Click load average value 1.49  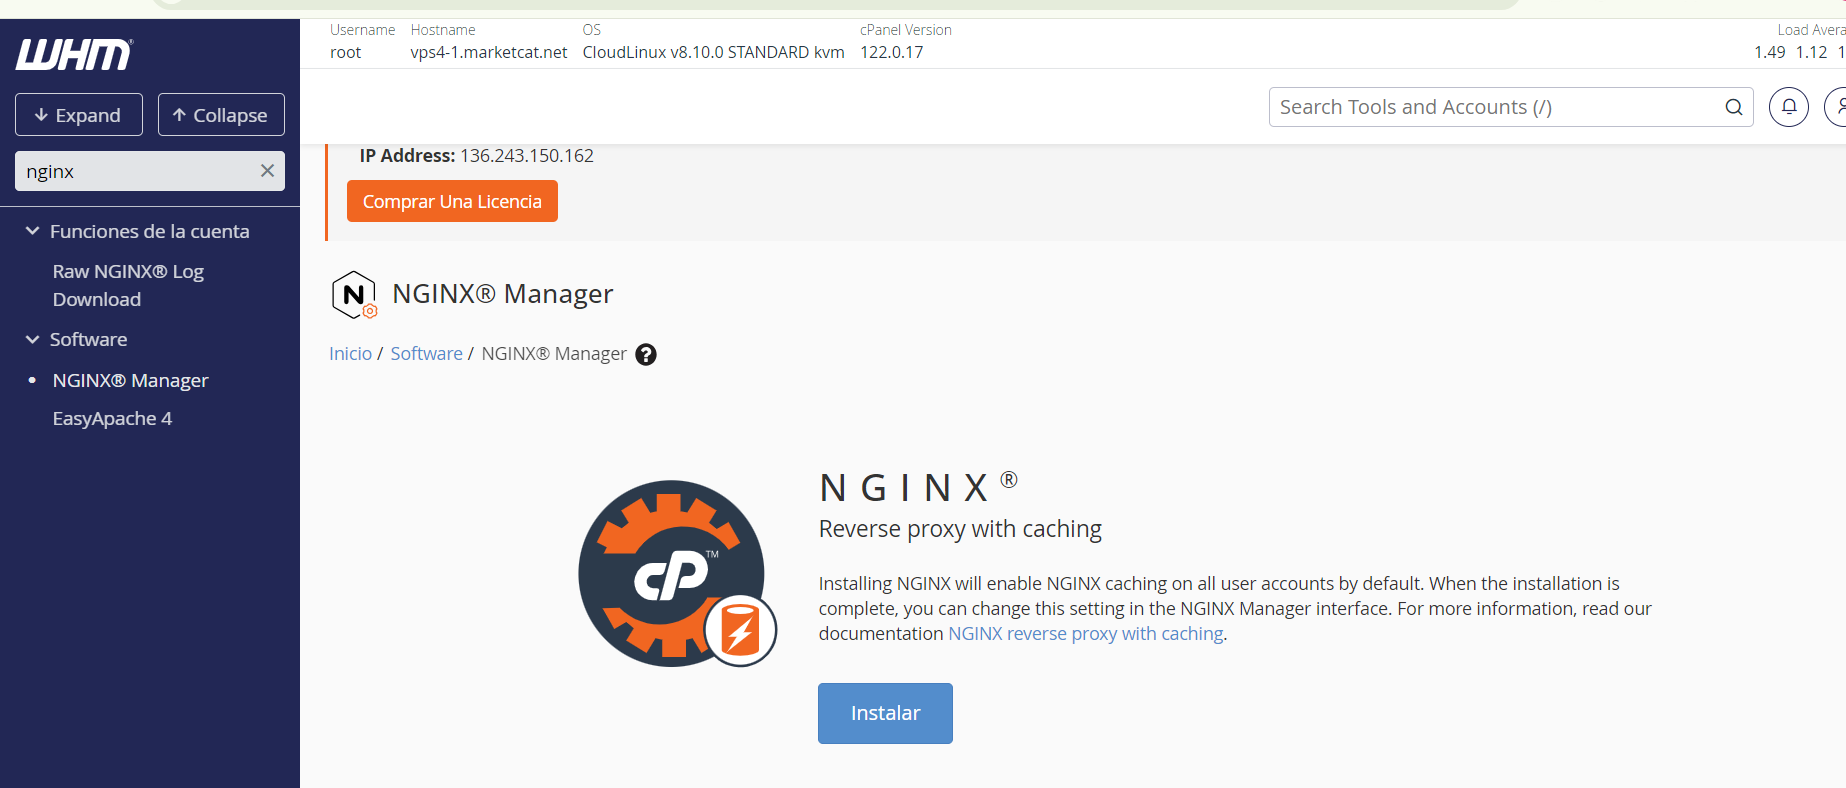(x=1769, y=52)
